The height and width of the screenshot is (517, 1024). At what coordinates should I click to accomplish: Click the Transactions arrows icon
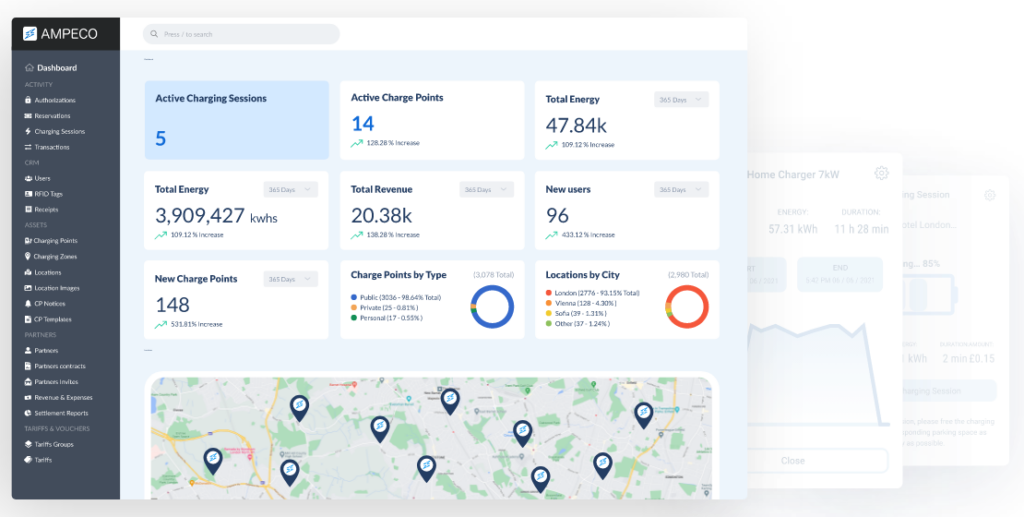(x=28, y=147)
